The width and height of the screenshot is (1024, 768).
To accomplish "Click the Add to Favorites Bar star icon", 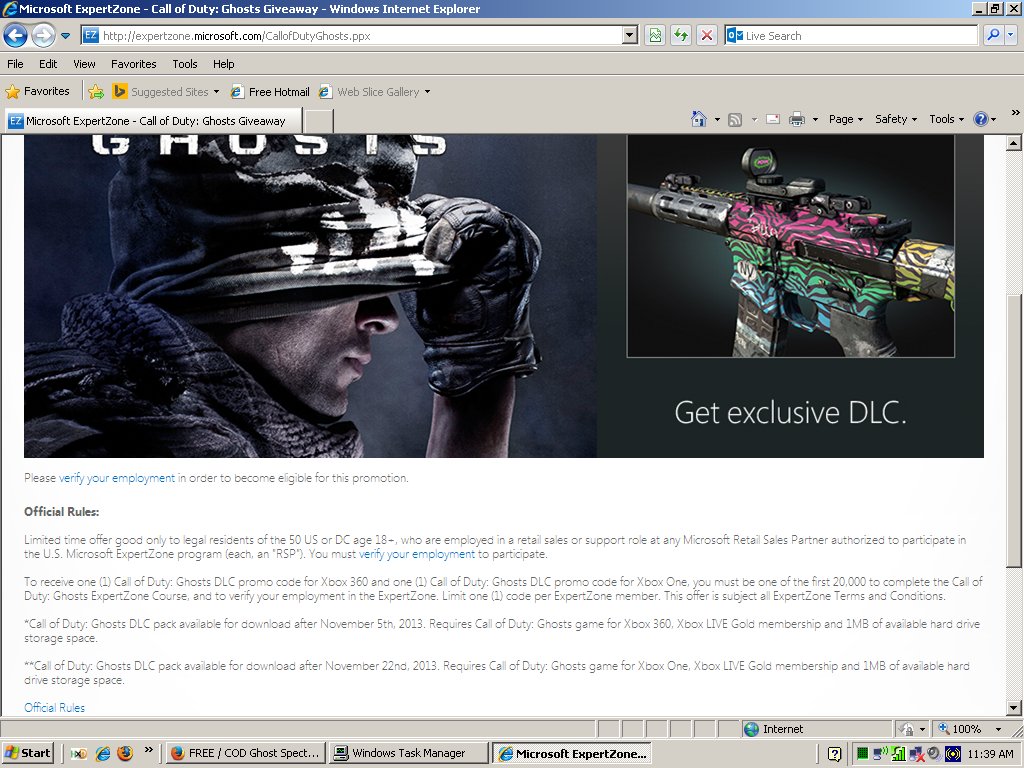I will (x=96, y=92).
